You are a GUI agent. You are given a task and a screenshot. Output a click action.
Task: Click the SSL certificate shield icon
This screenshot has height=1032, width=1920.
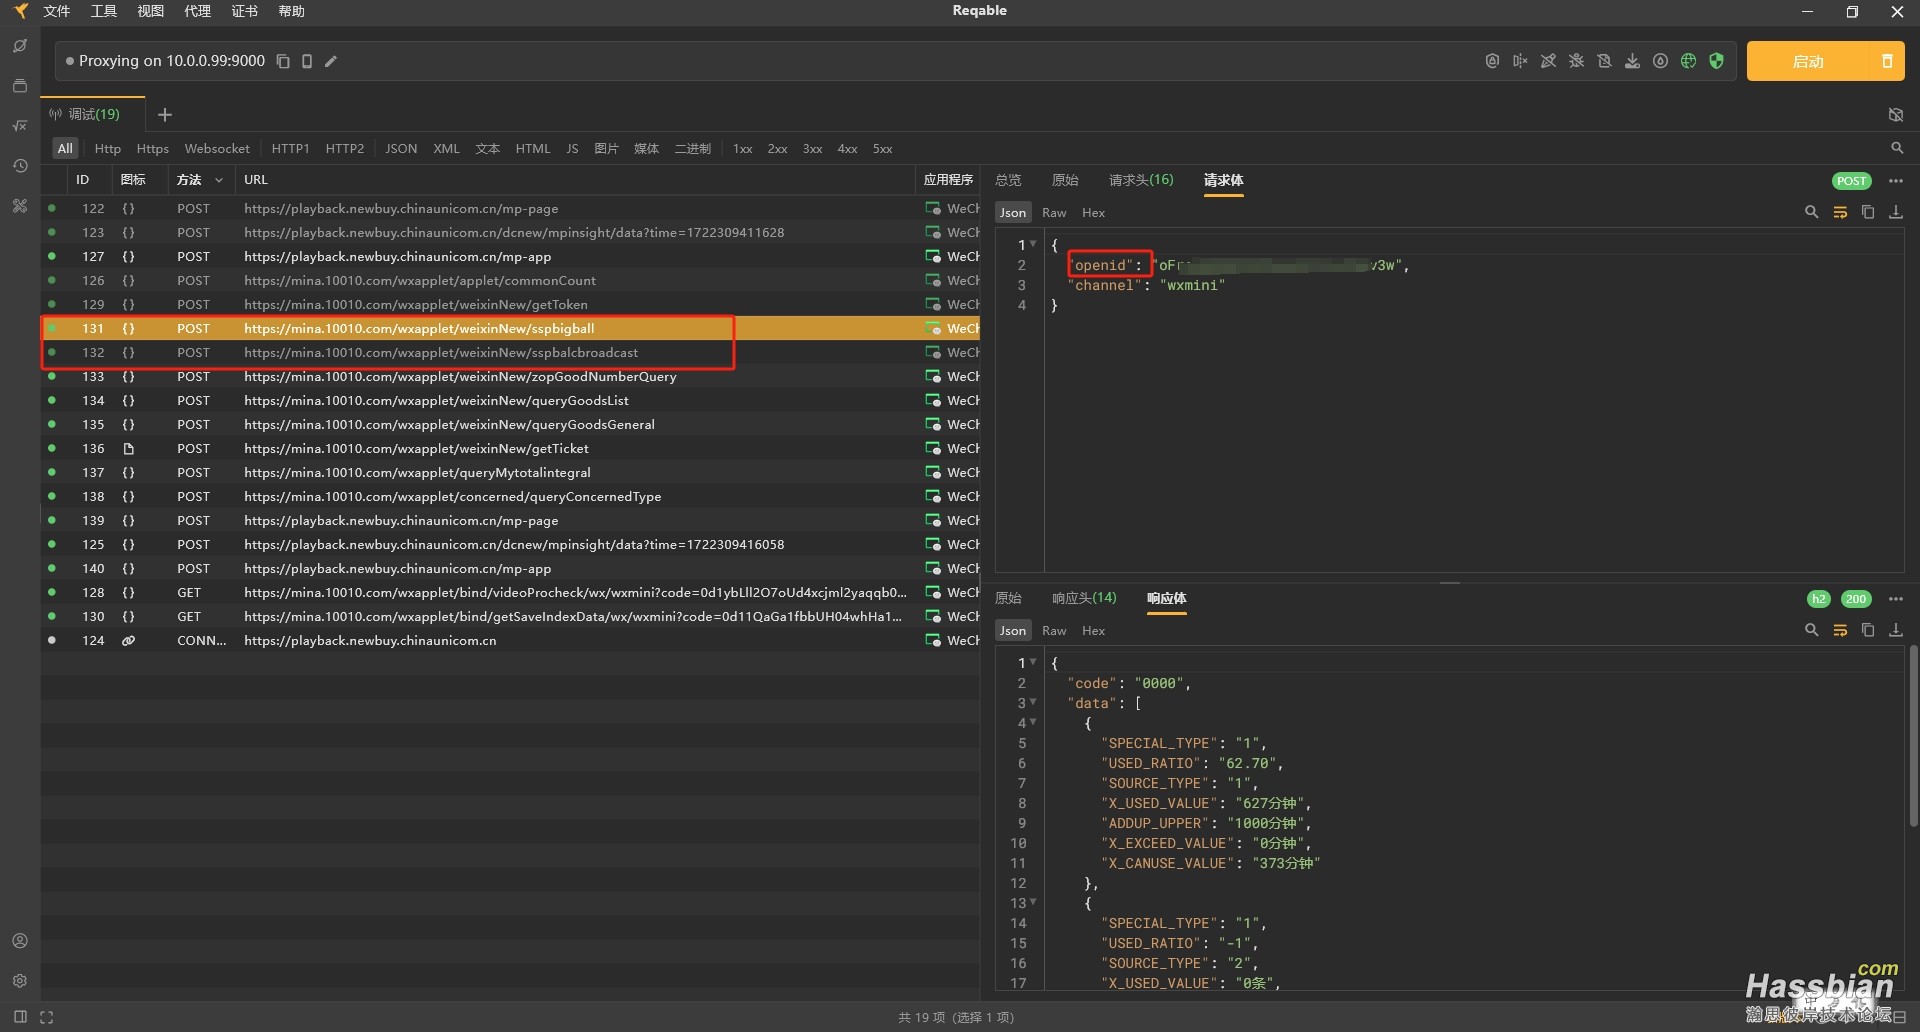pyautogui.click(x=1492, y=61)
